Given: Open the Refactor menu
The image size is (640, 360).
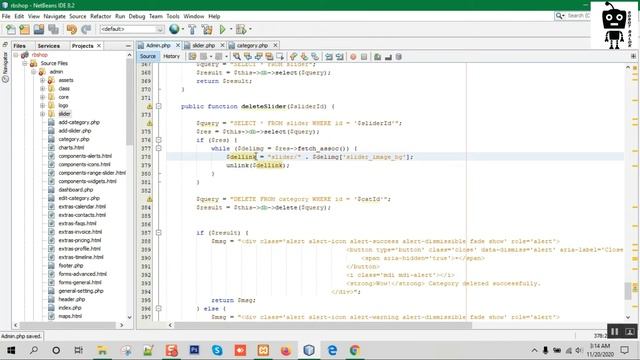Looking at the screenshot, I should (100, 16).
